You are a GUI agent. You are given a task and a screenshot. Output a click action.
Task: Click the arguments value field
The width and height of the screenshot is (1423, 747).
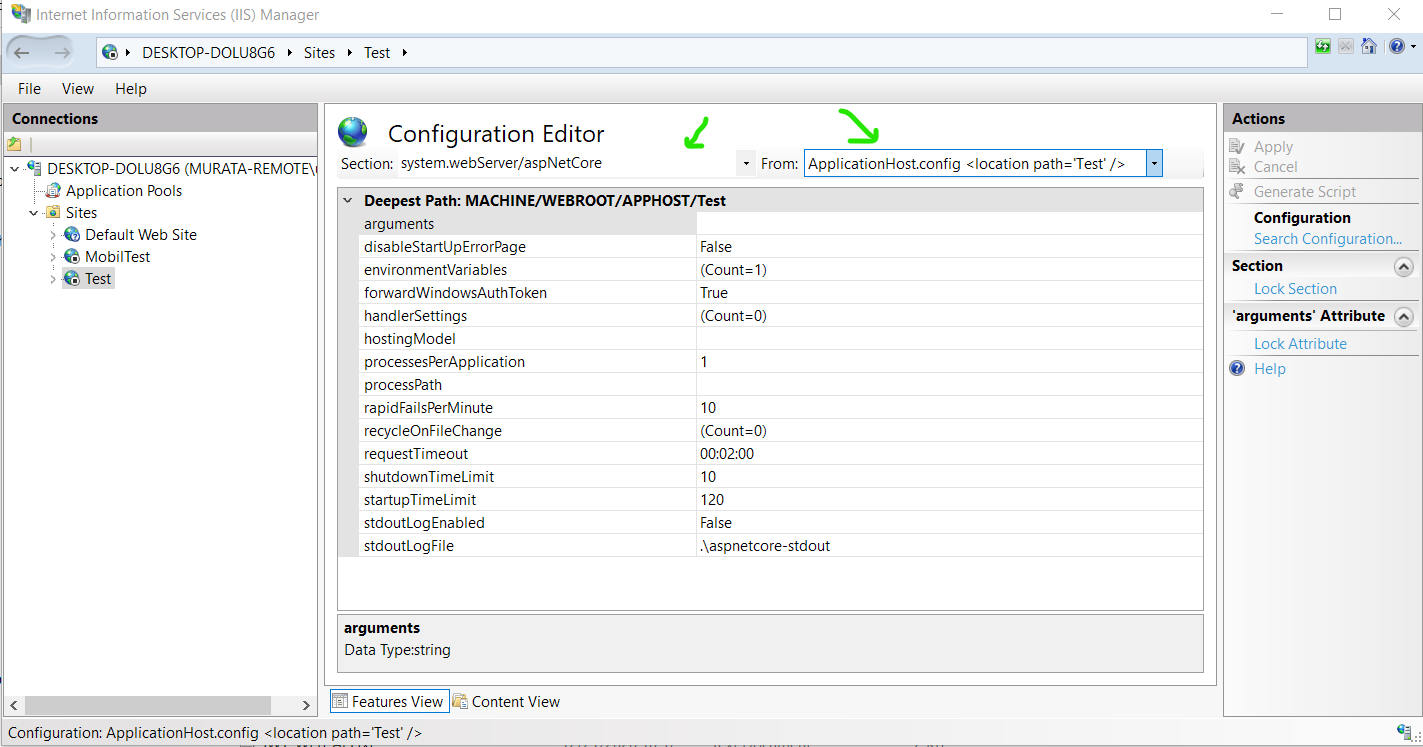pos(949,224)
